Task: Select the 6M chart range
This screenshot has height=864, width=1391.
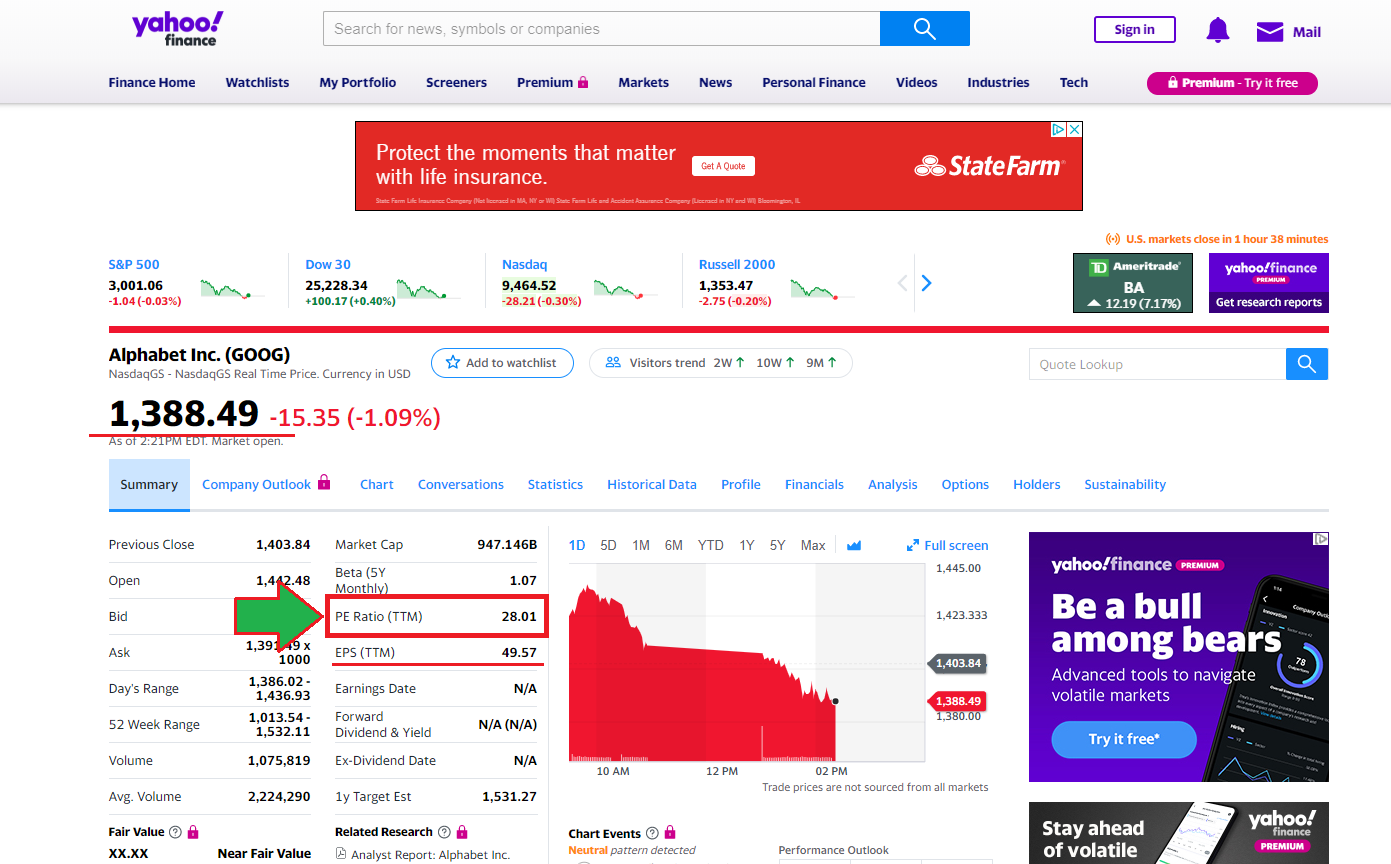Action: (x=674, y=545)
